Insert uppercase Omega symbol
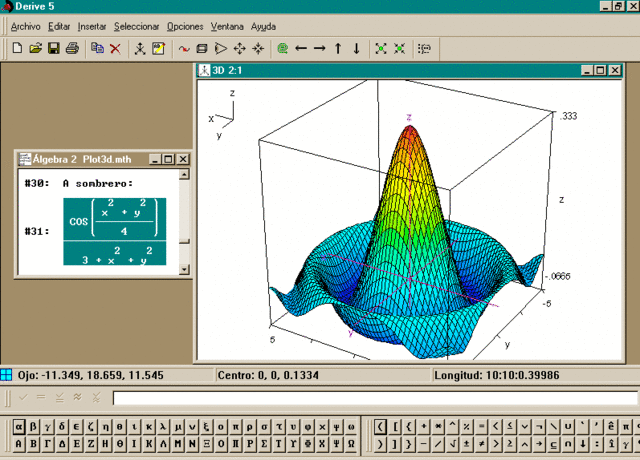The width and height of the screenshot is (640, 460). point(351,444)
